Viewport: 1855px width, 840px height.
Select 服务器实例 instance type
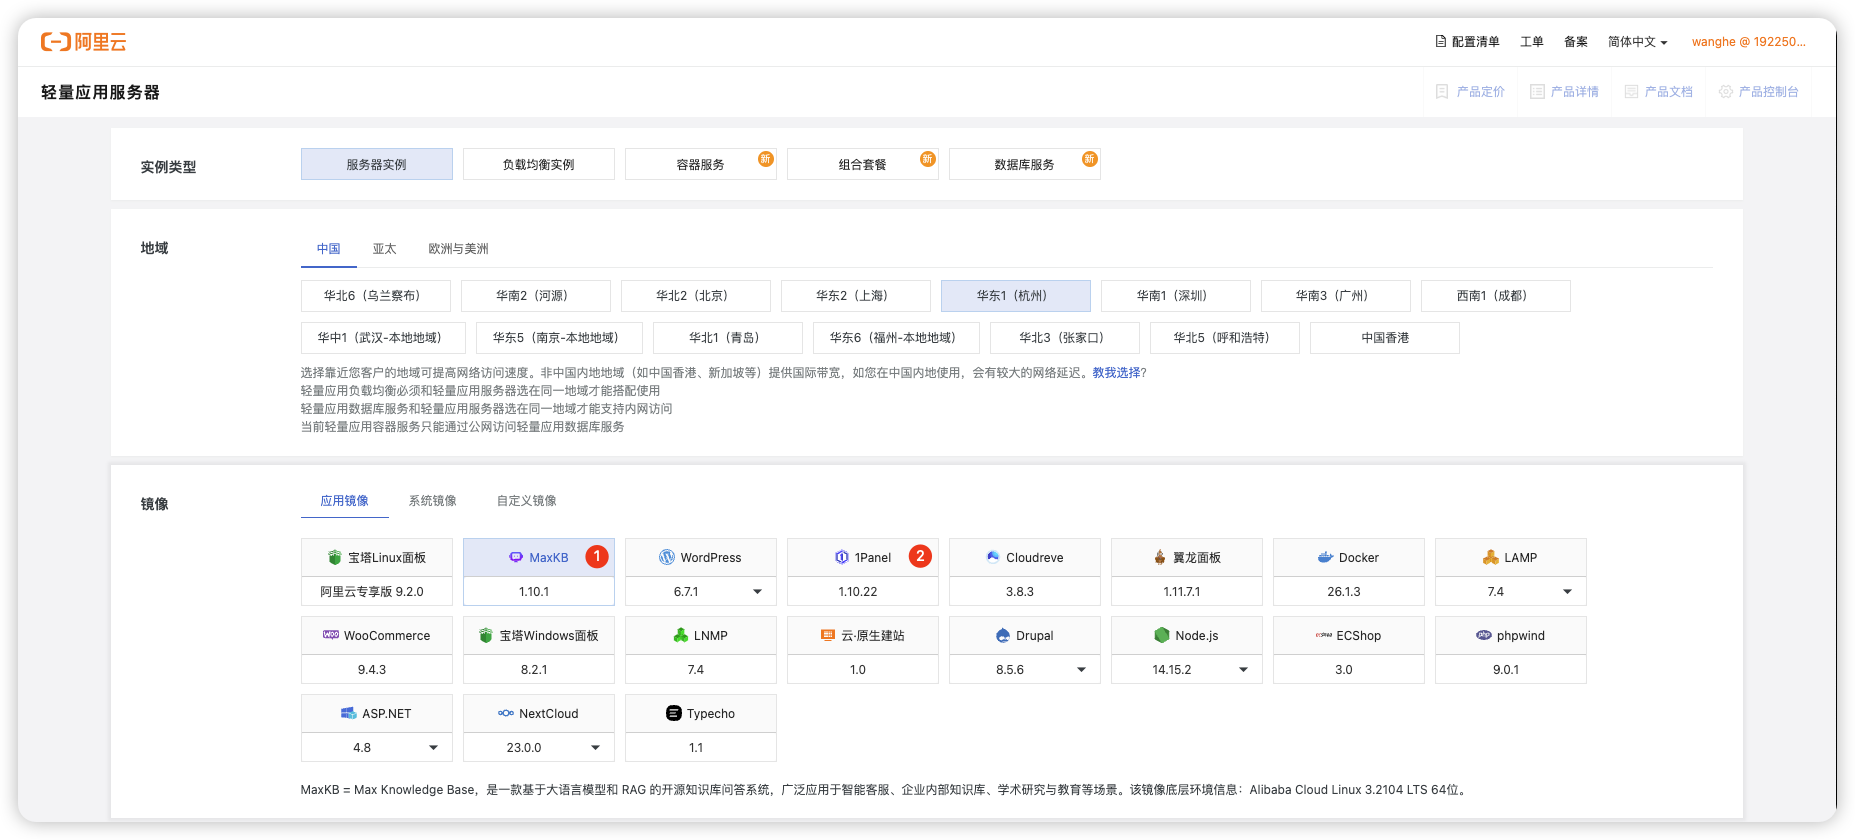point(377,164)
